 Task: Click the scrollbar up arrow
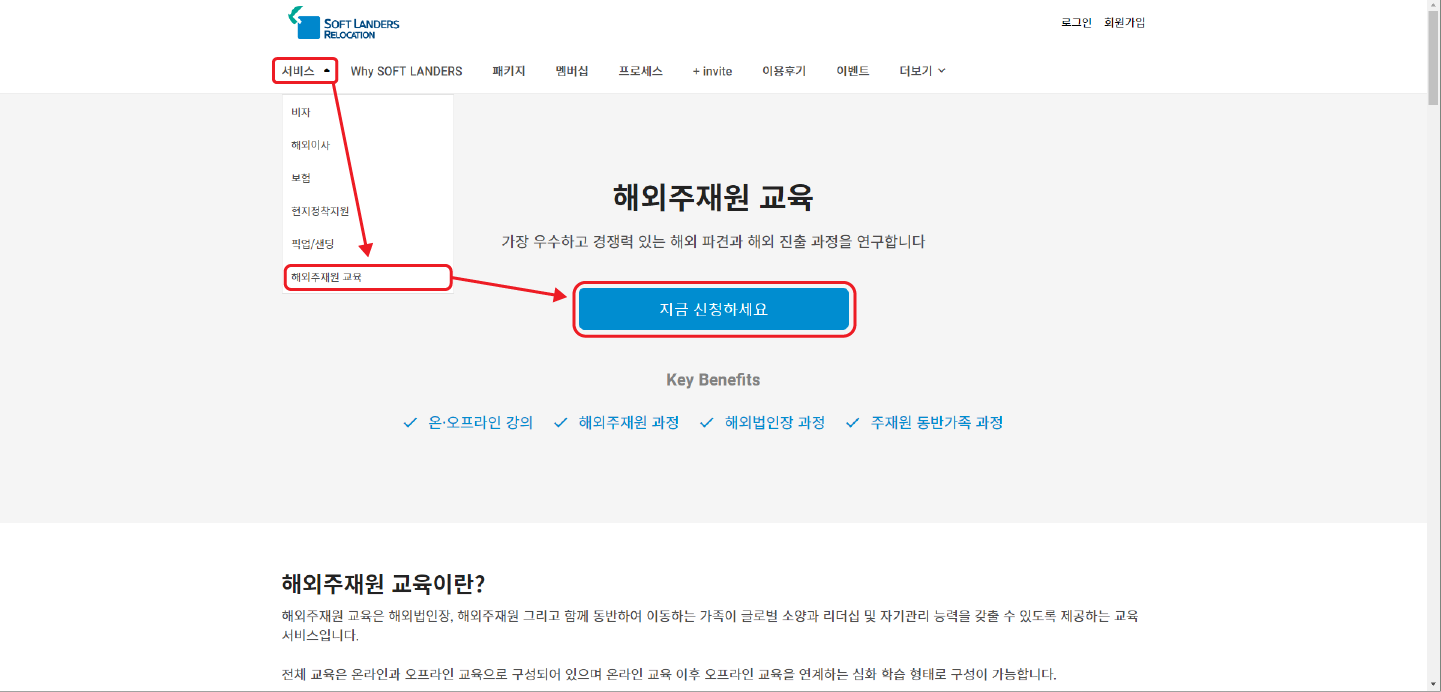(1434, 7)
